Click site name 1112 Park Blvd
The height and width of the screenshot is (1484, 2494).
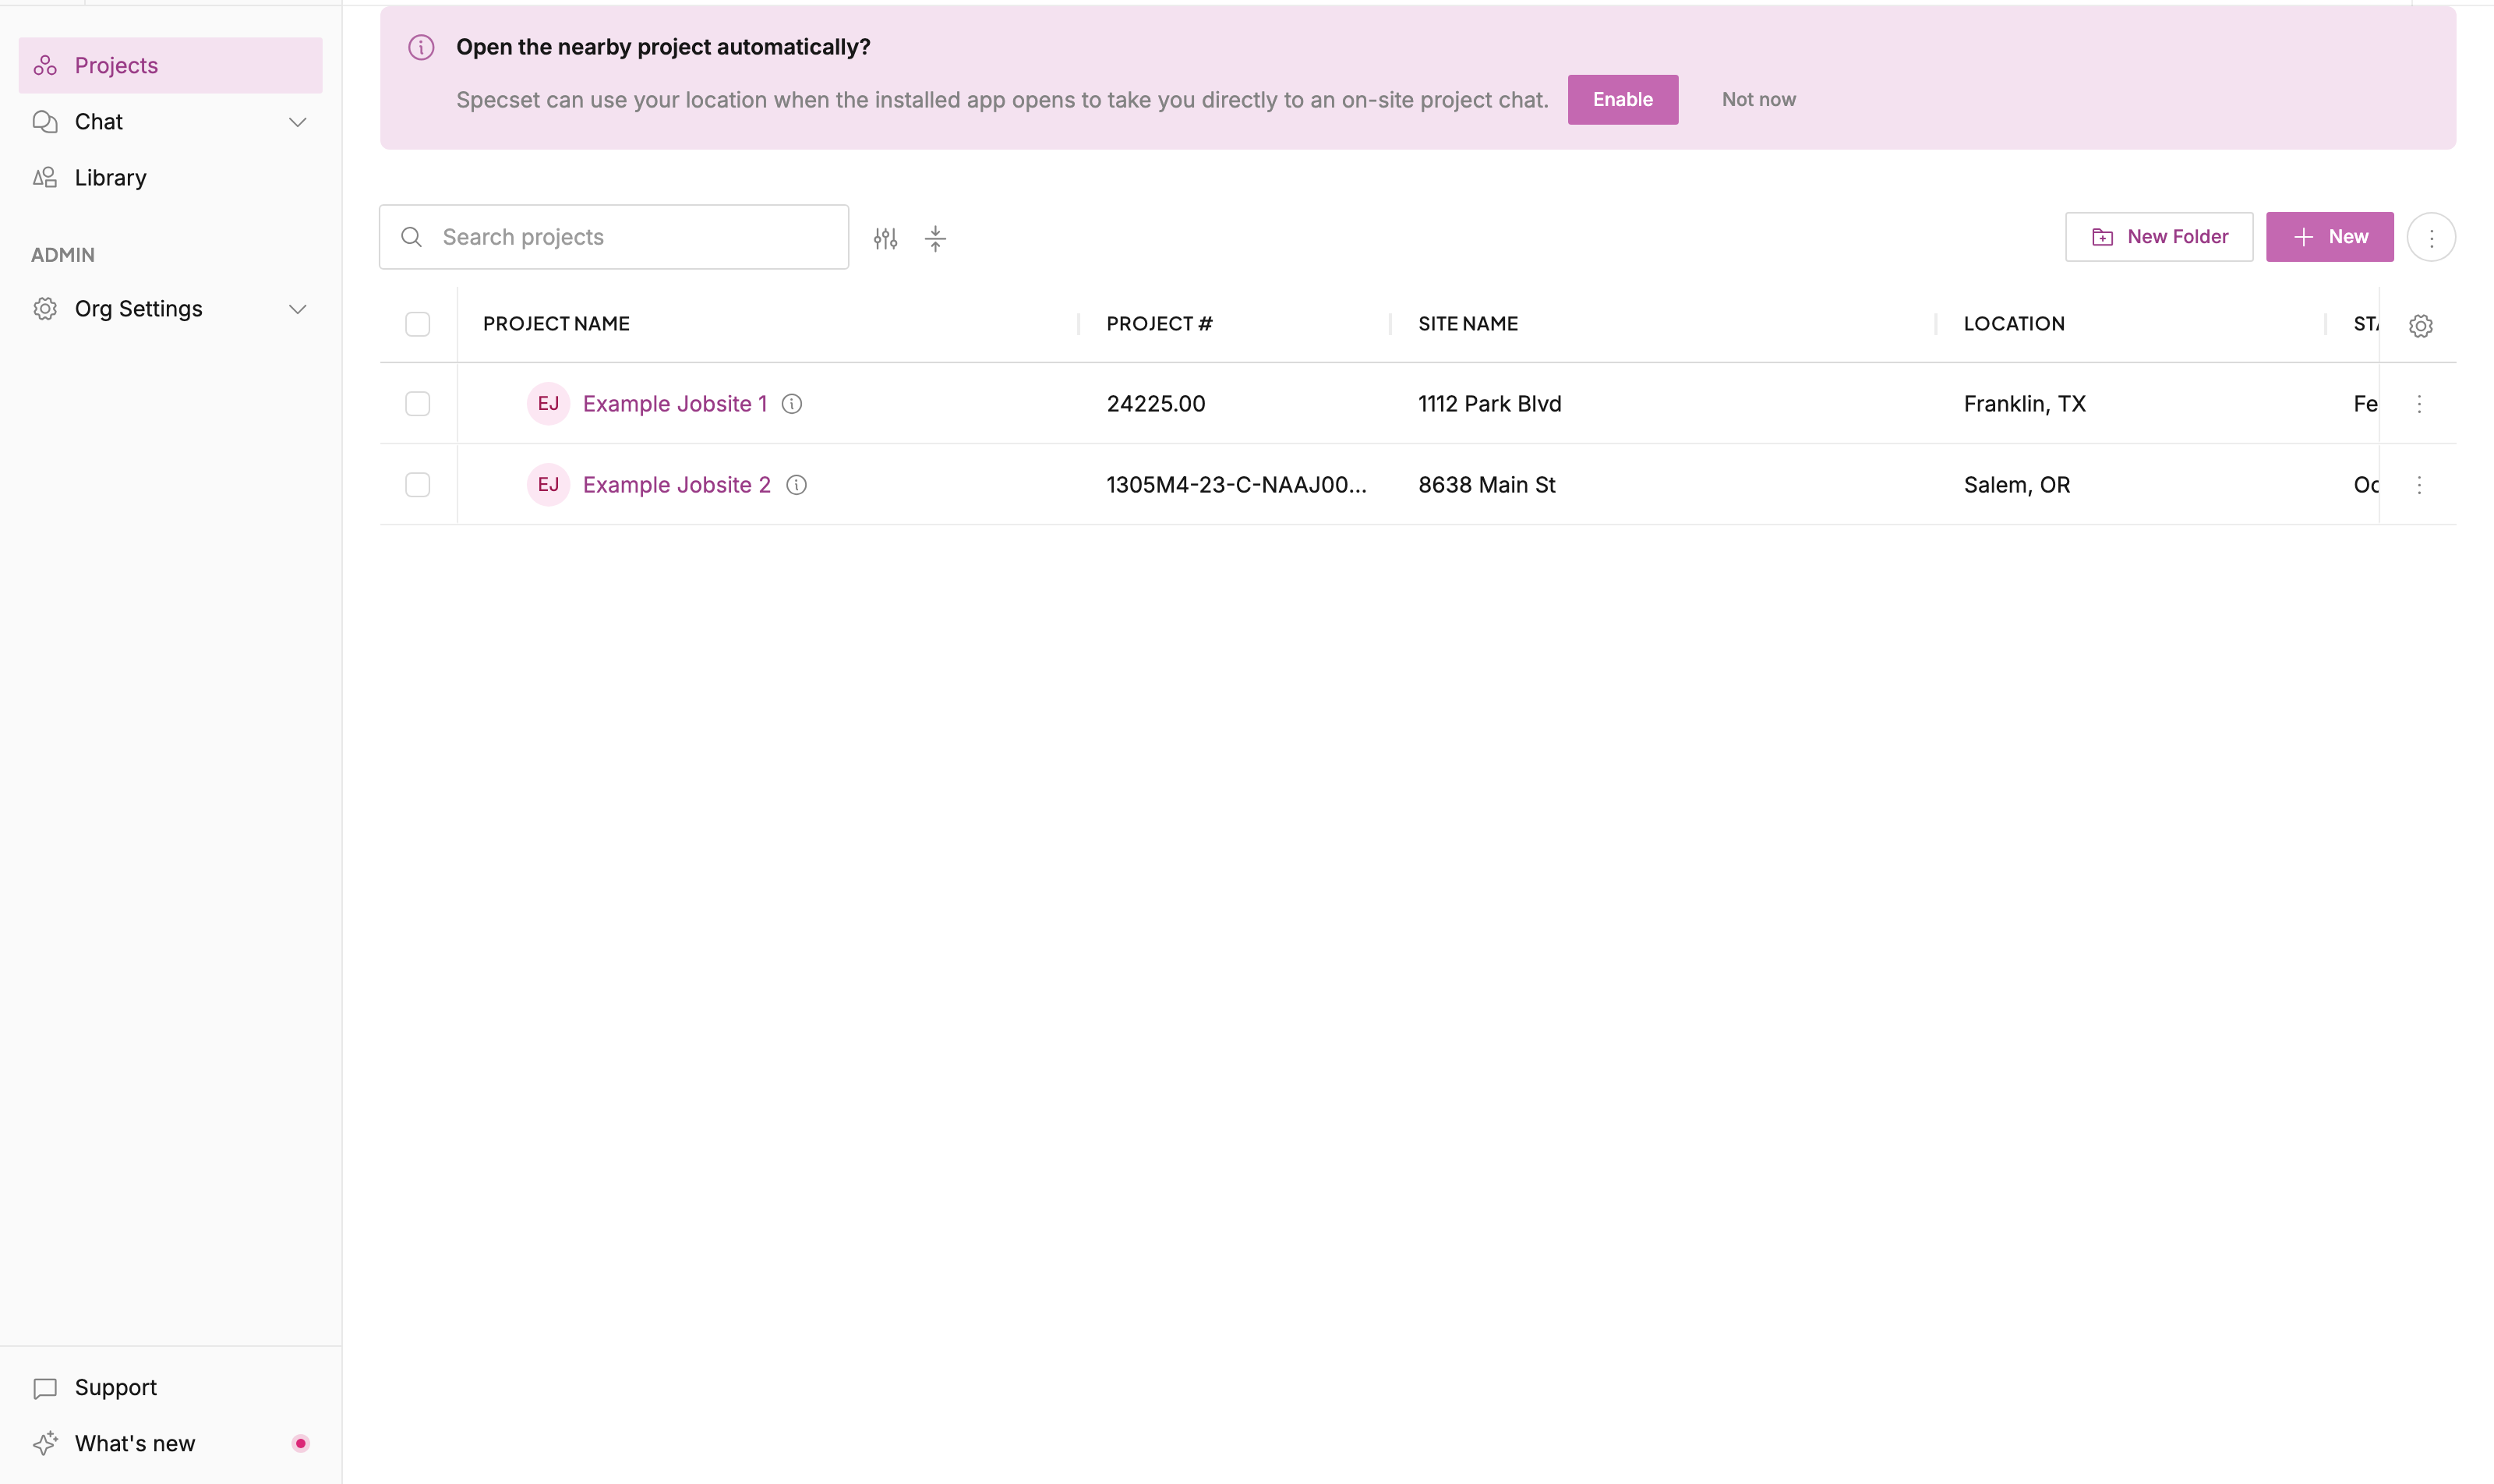pos(1489,403)
